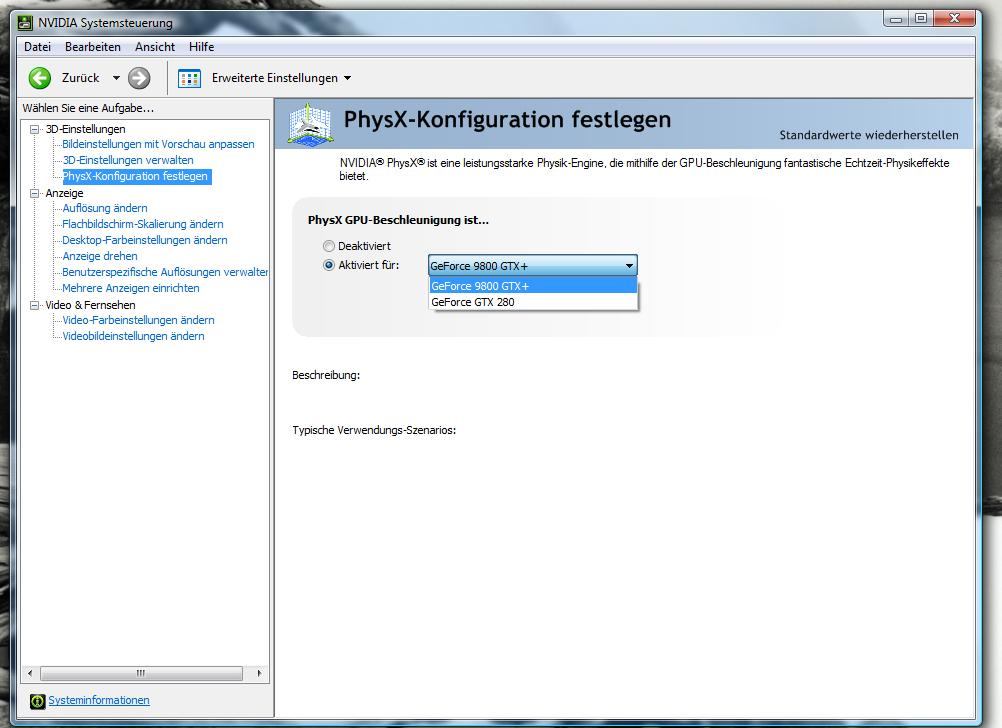Collapse the 3D-Einstellungen tree node
Screen dimensions: 1002x728
35,129
